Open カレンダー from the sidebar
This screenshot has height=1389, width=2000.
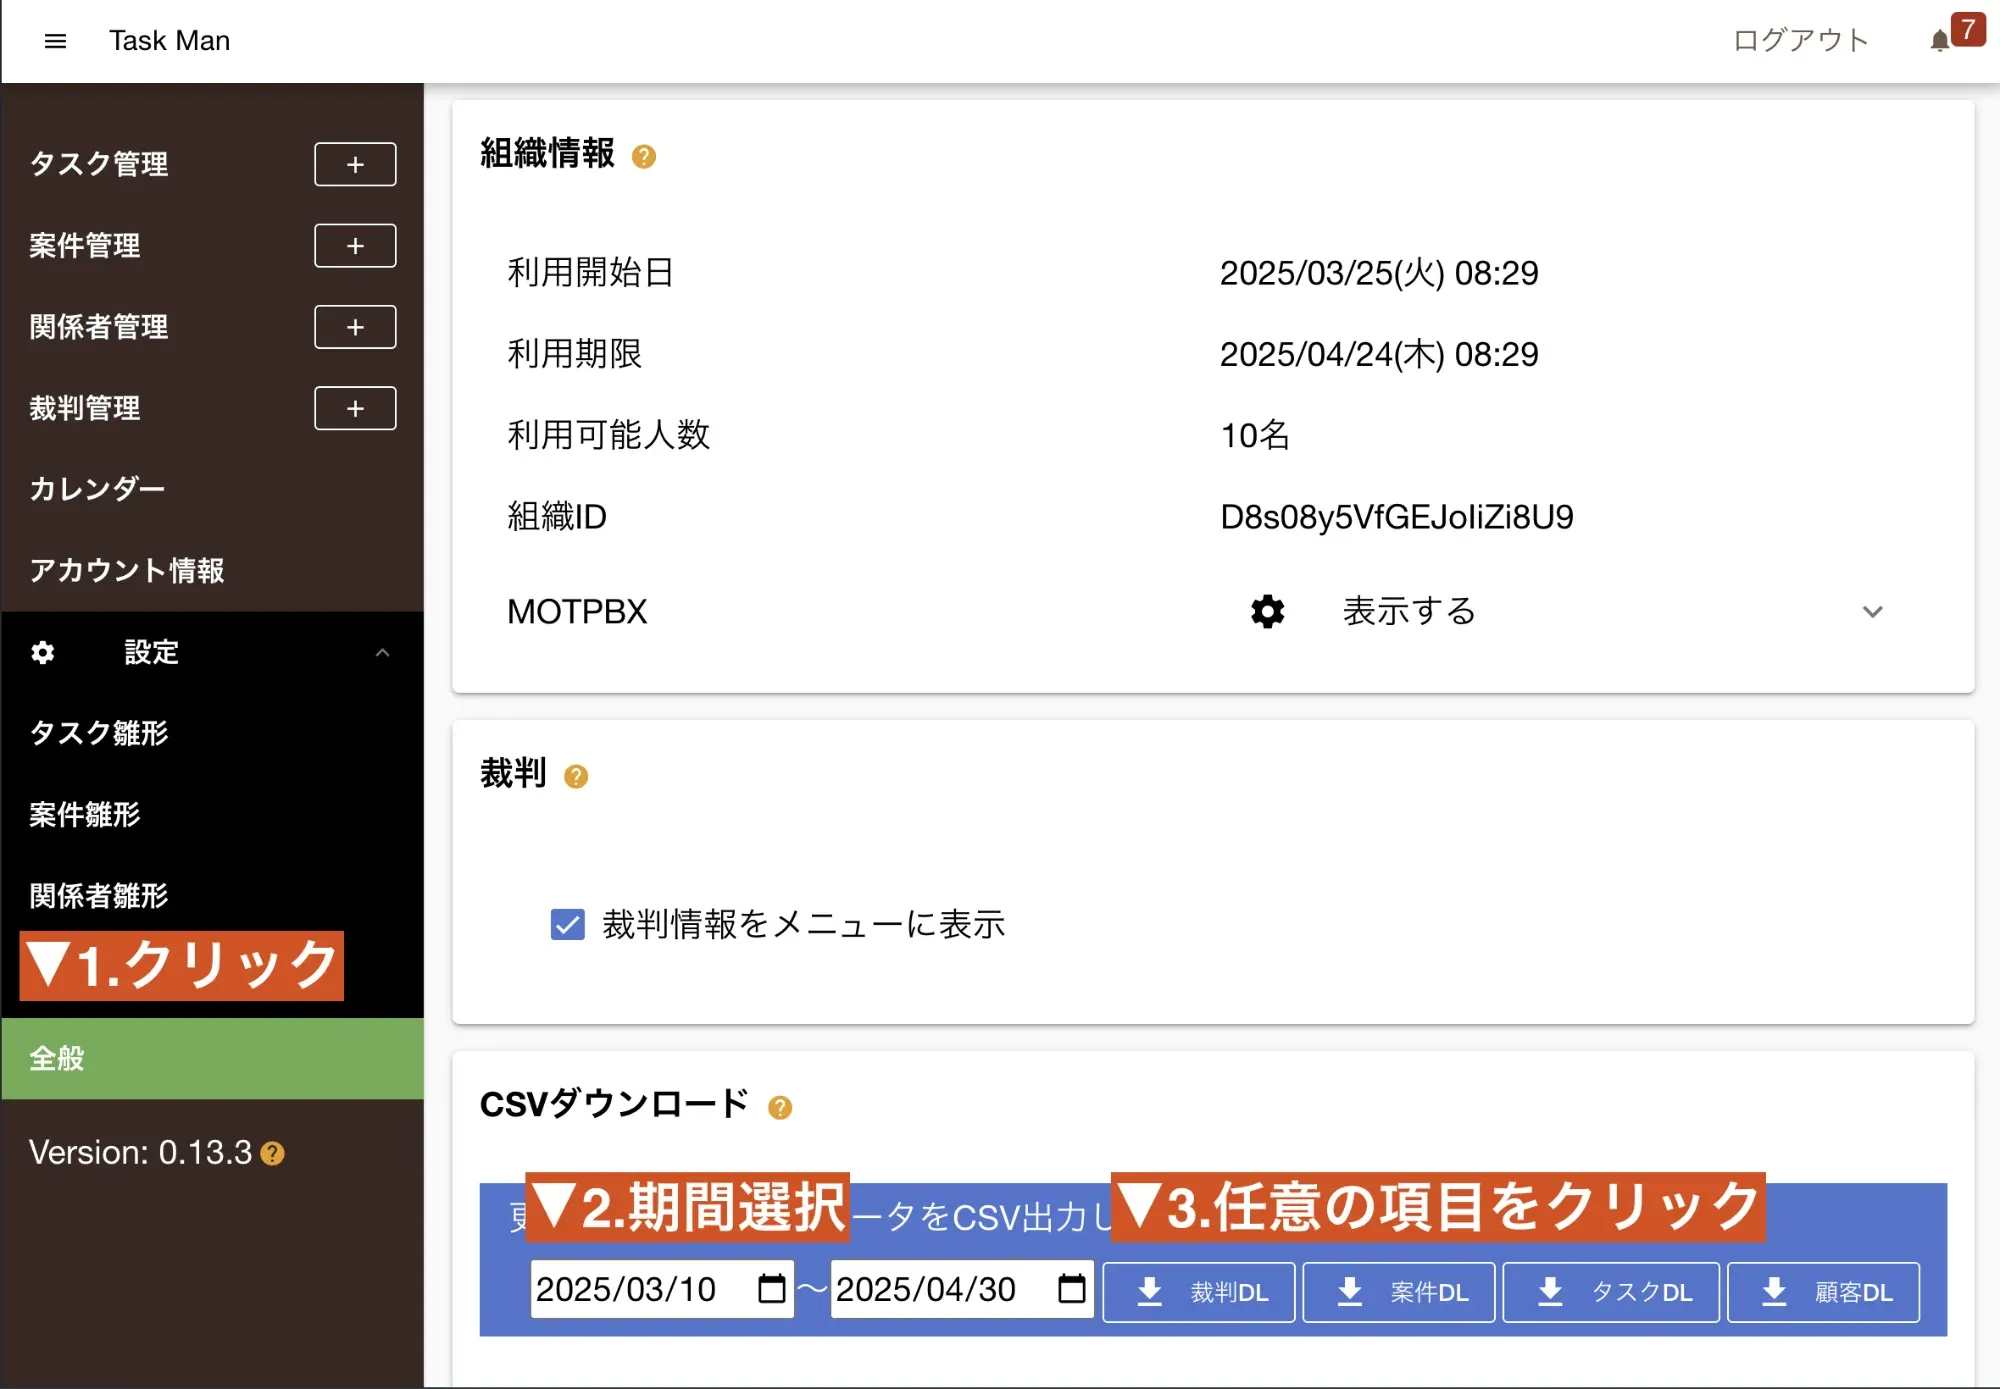[97, 489]
